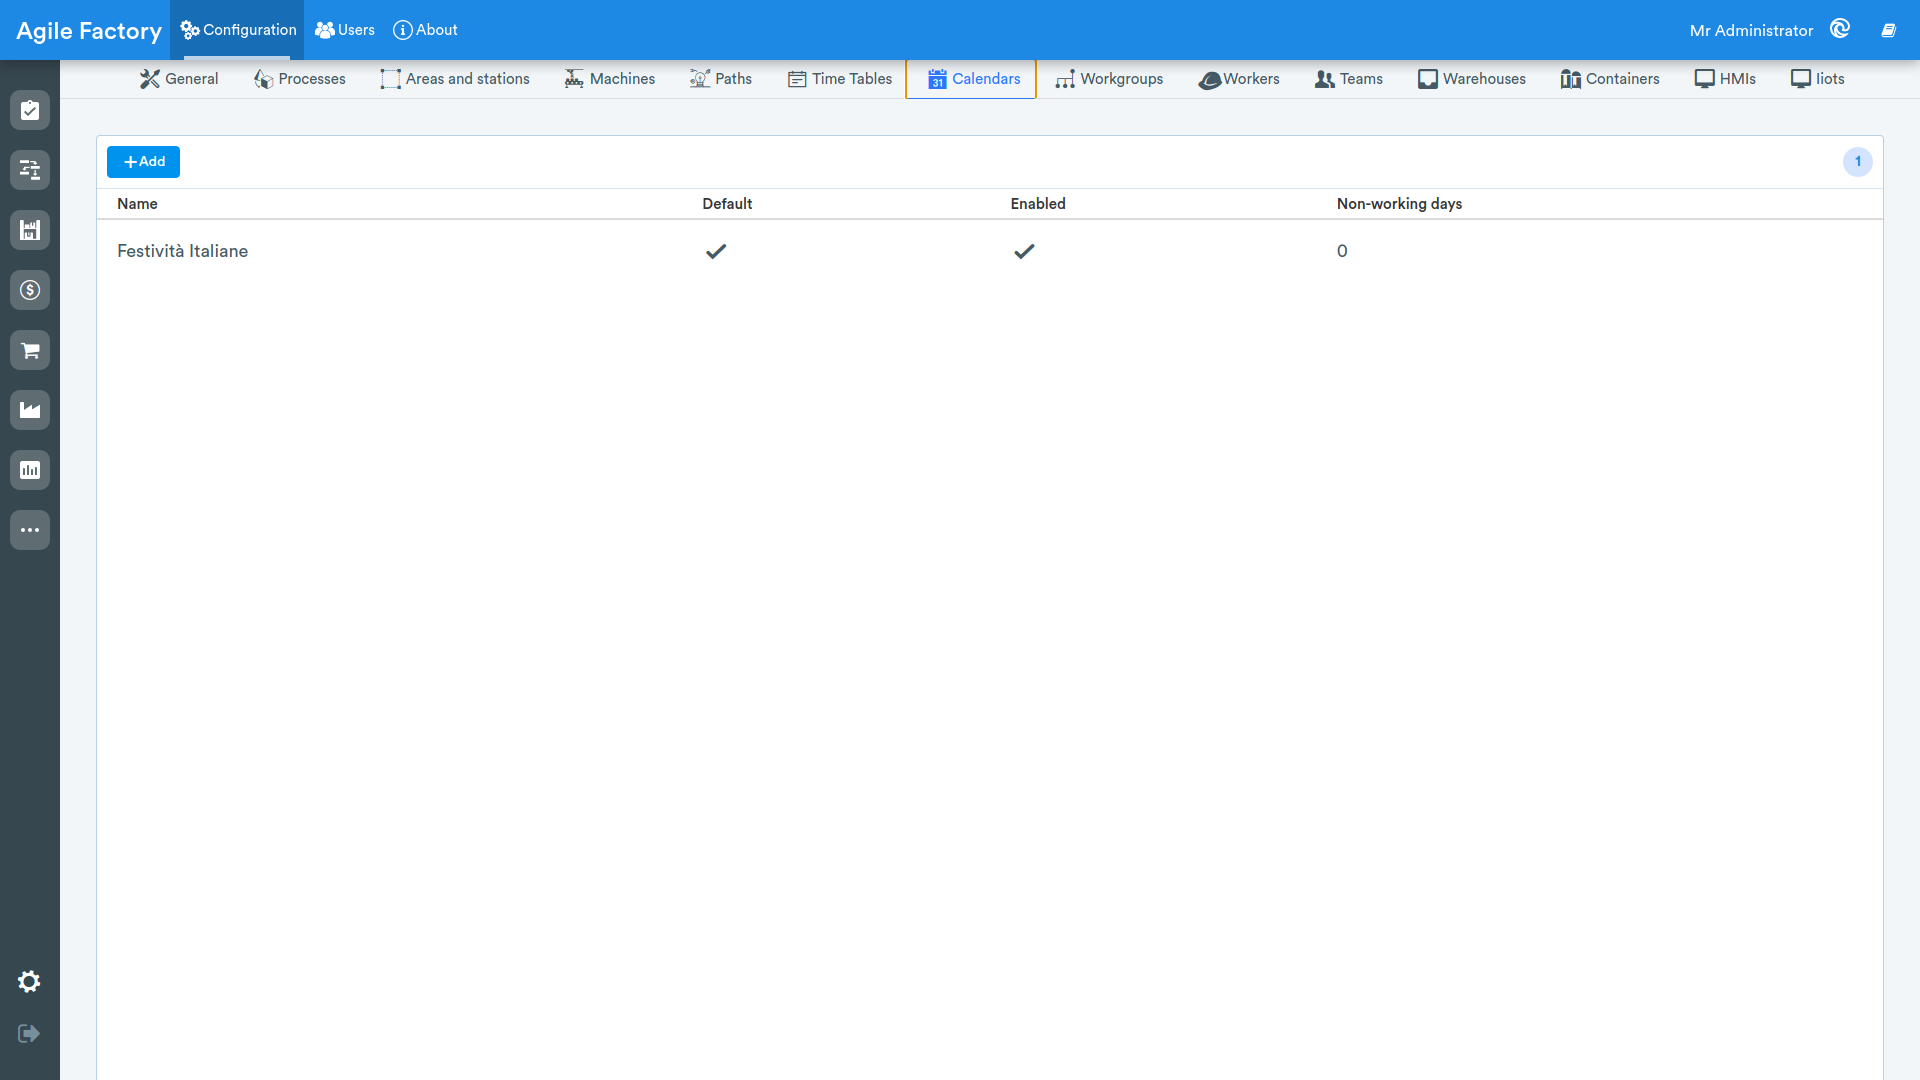Switch to the Processes tab

pyautogui.click(x=300, y=79)
